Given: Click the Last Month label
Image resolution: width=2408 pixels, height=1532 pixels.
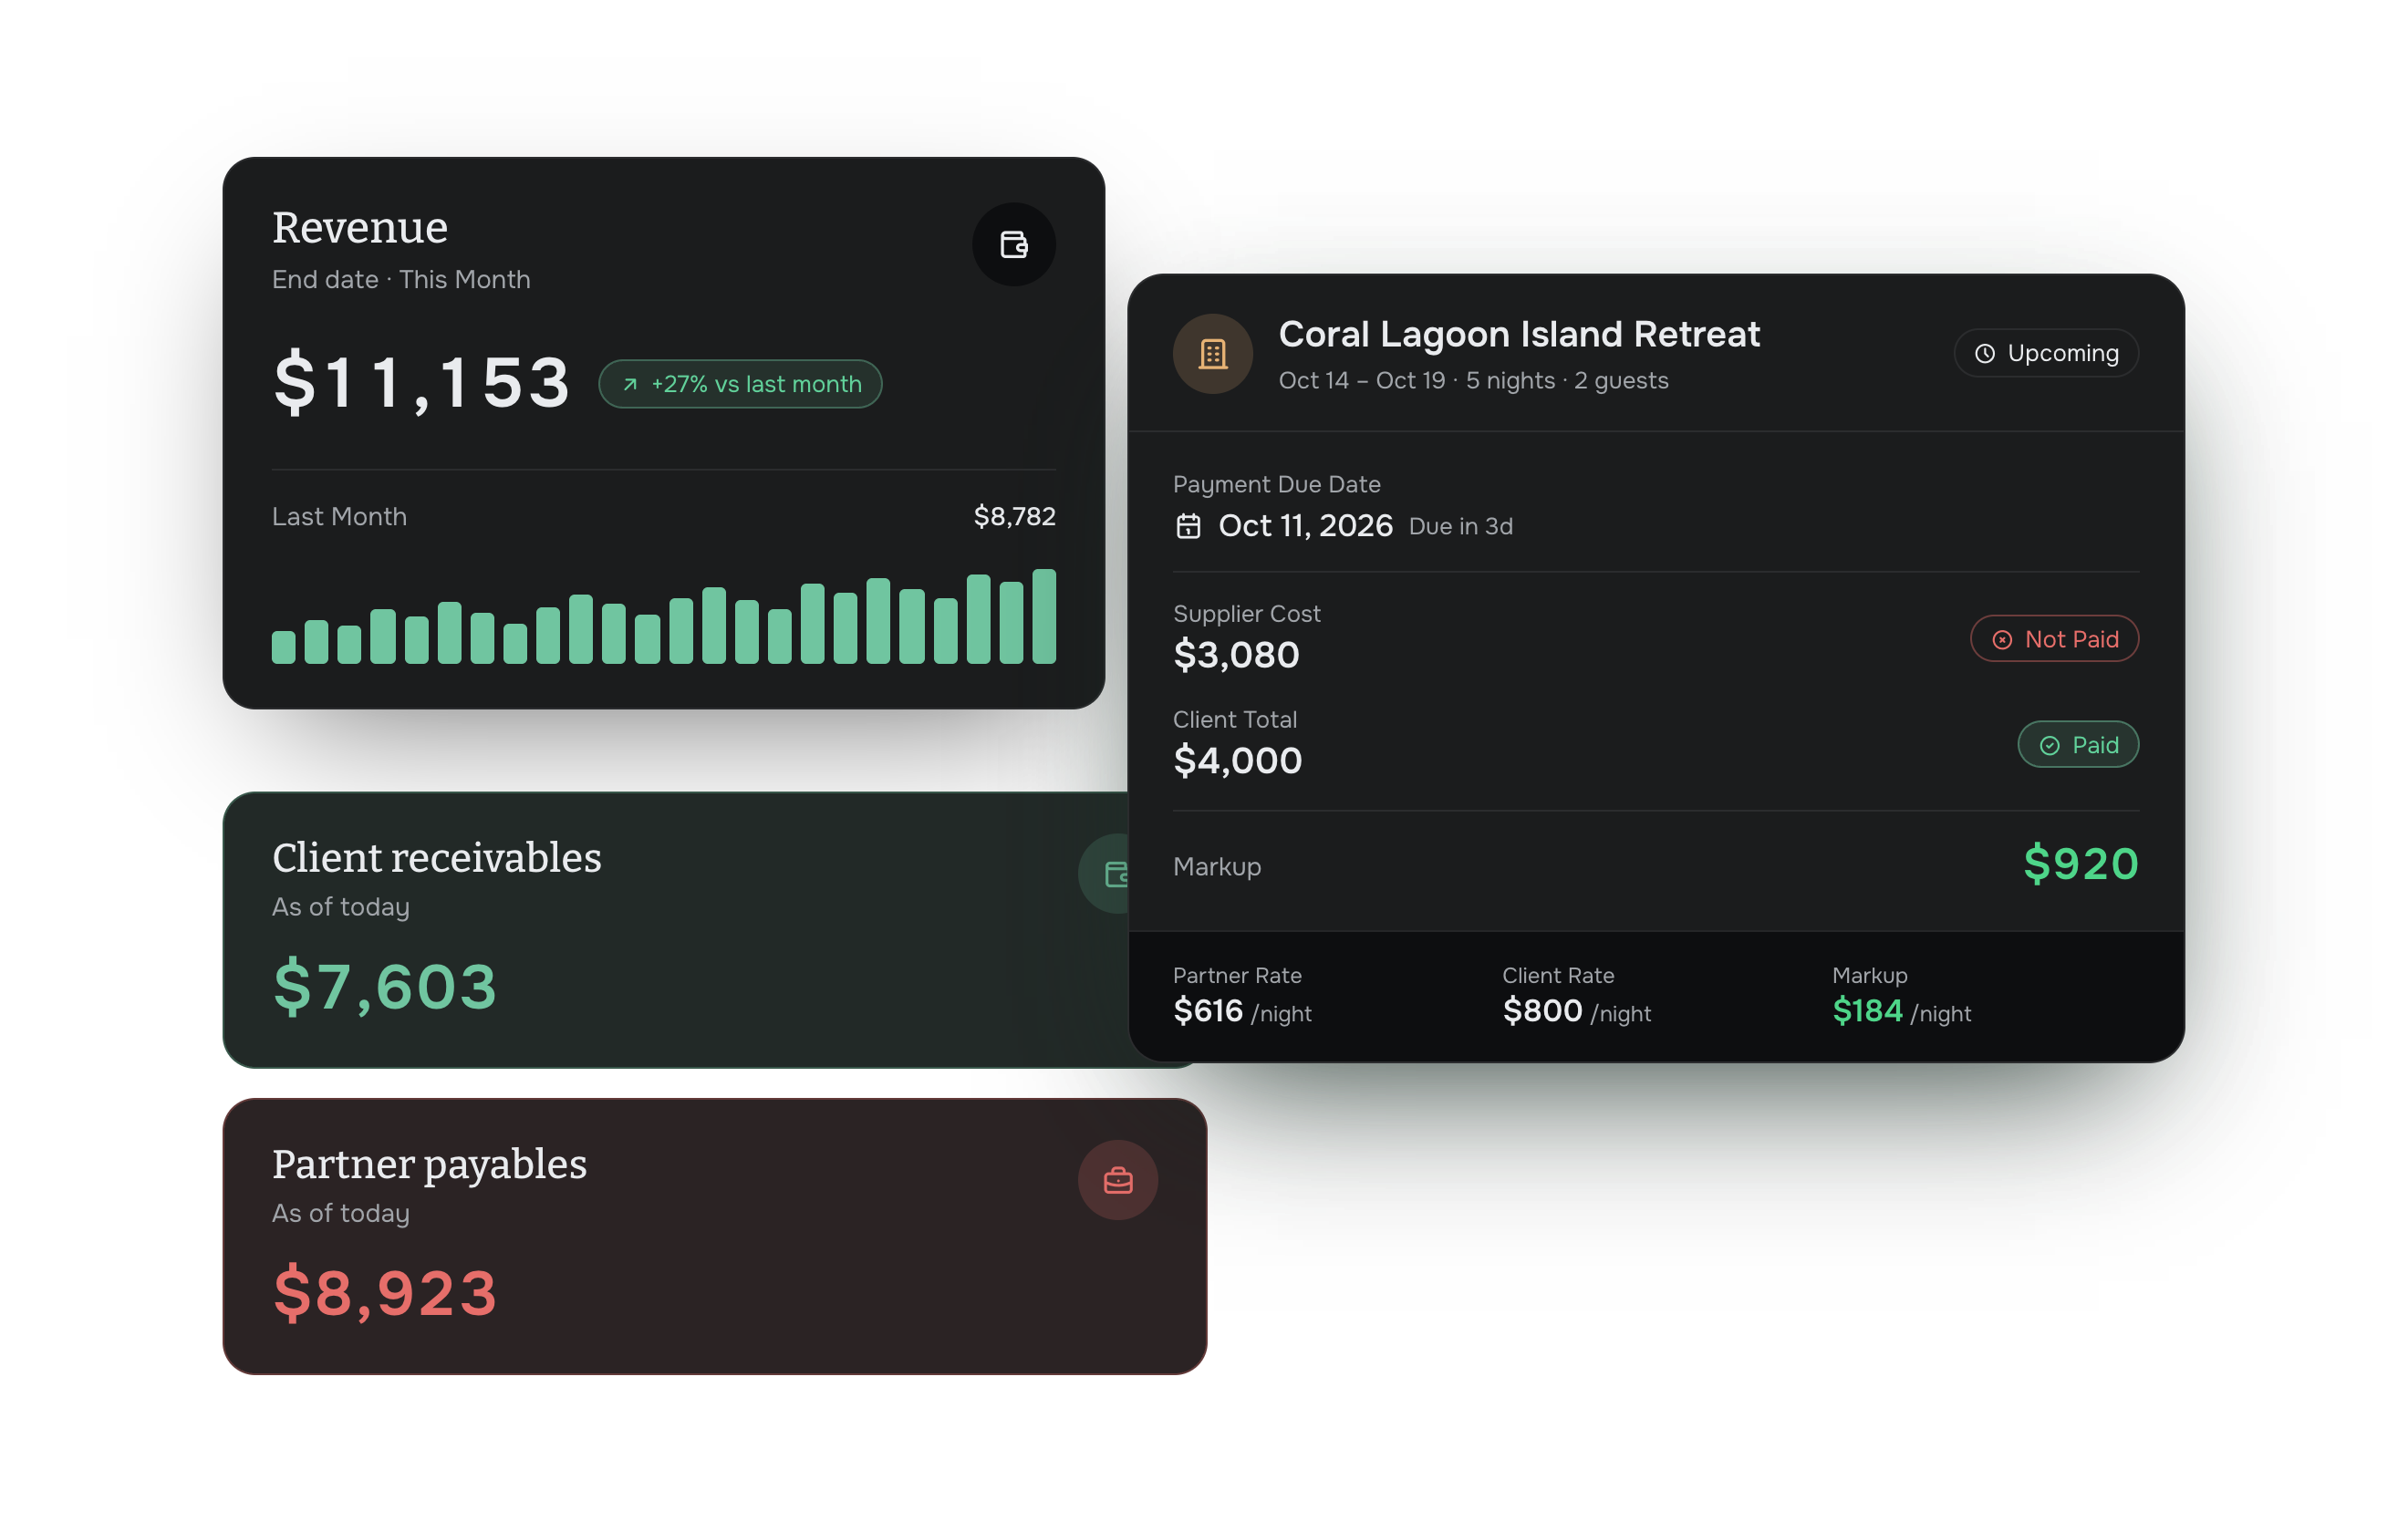Looking at the screenshot, I should pyautogui.click(x=339, y=516).
